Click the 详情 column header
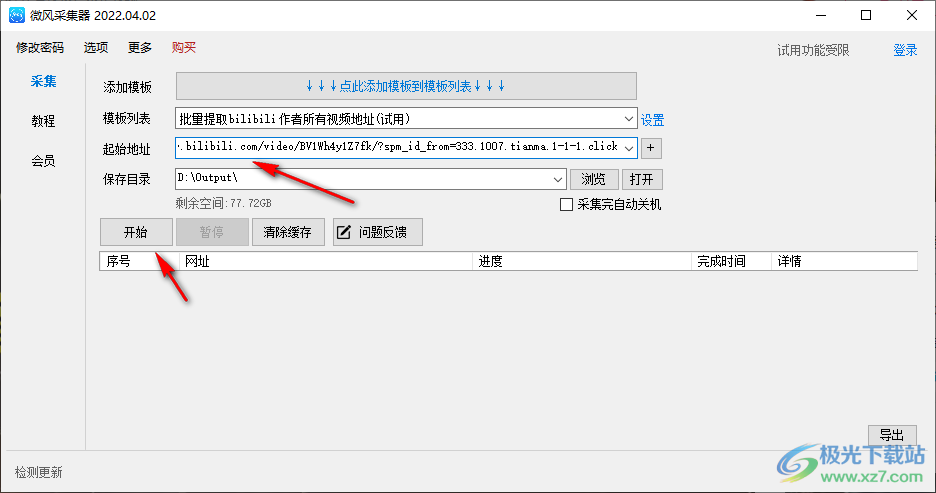Viewport: 936px width, 493px height. (844, 261)
